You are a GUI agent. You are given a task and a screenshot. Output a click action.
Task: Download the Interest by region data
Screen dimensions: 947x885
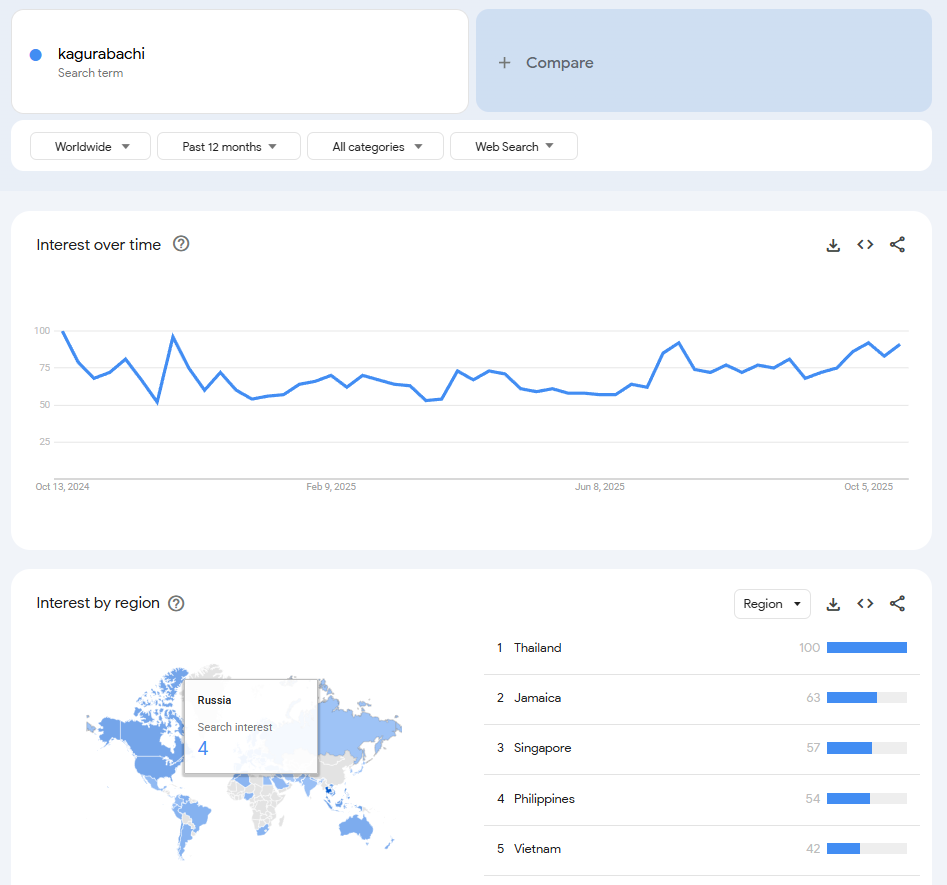pyautogui.click(x=833, y=604)
